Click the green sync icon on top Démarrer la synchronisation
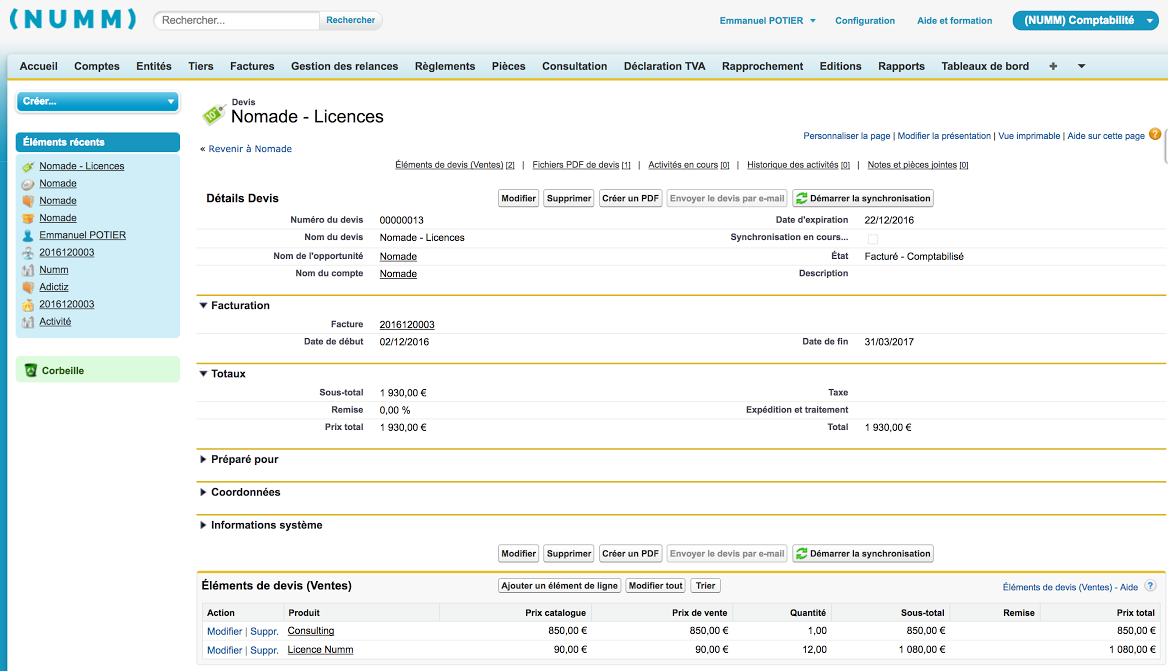1168x671 pixels. [801, 199]
